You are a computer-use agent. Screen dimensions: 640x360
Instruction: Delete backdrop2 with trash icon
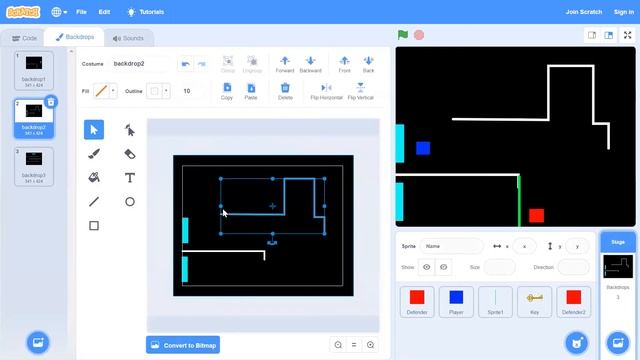click(x=51, y=102)
